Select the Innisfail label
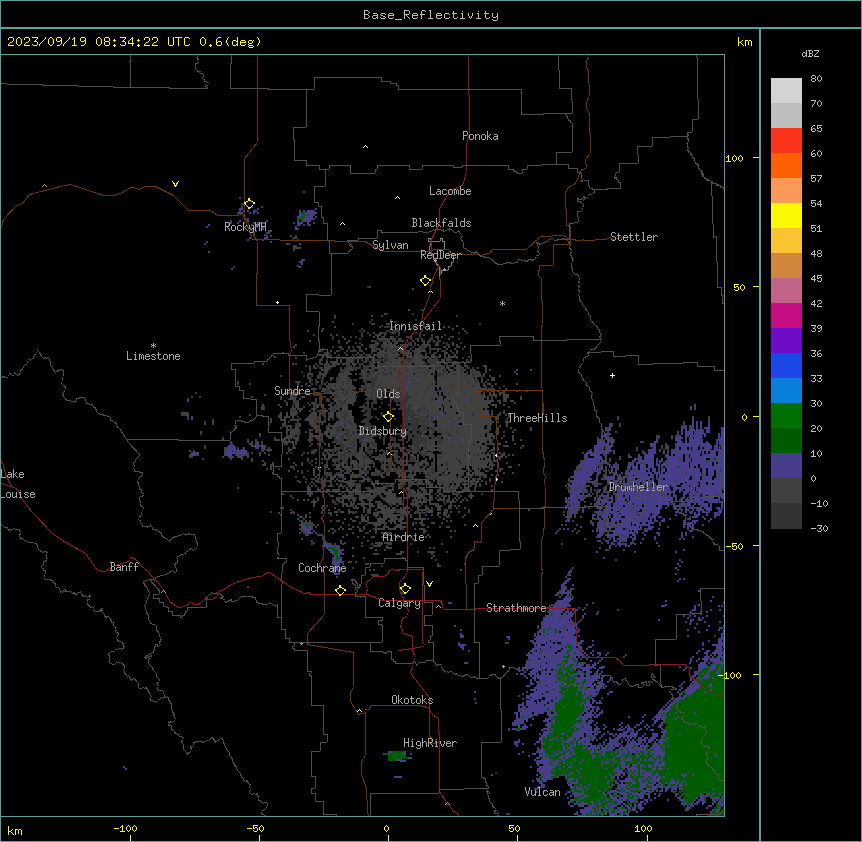 [416, 326]
